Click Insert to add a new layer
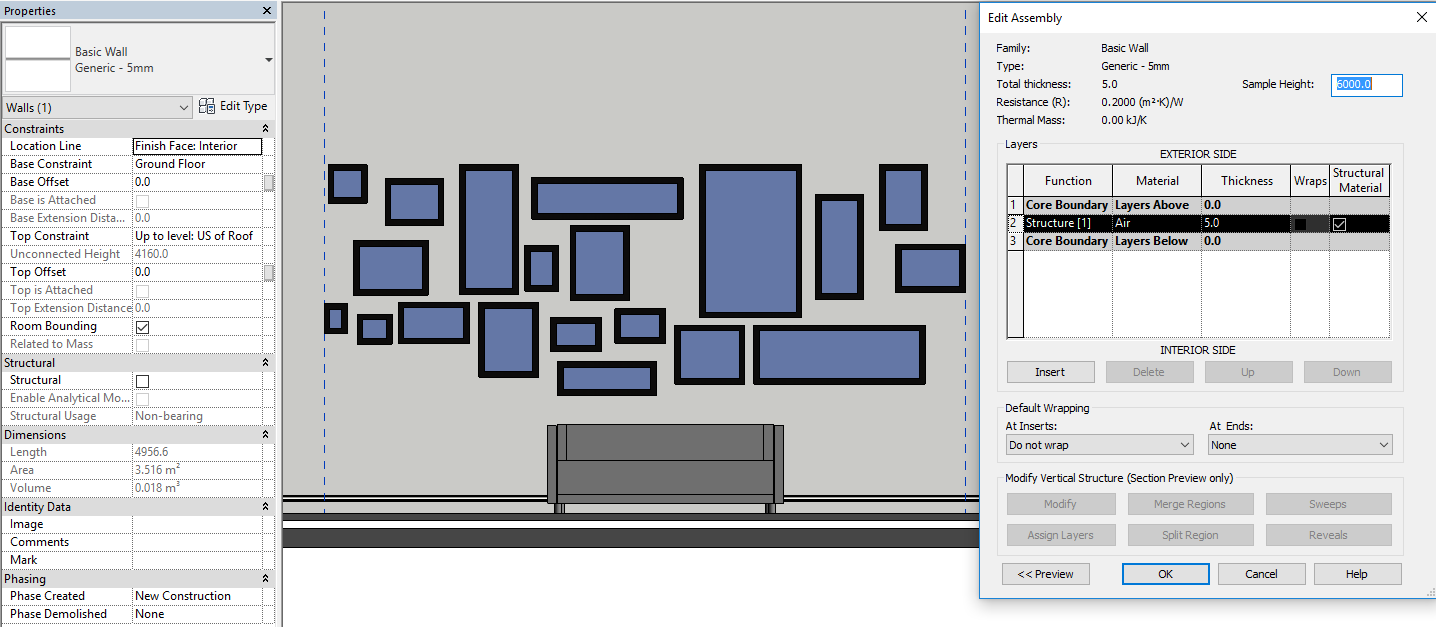 pyautogui.click(x=1050, y=371)
